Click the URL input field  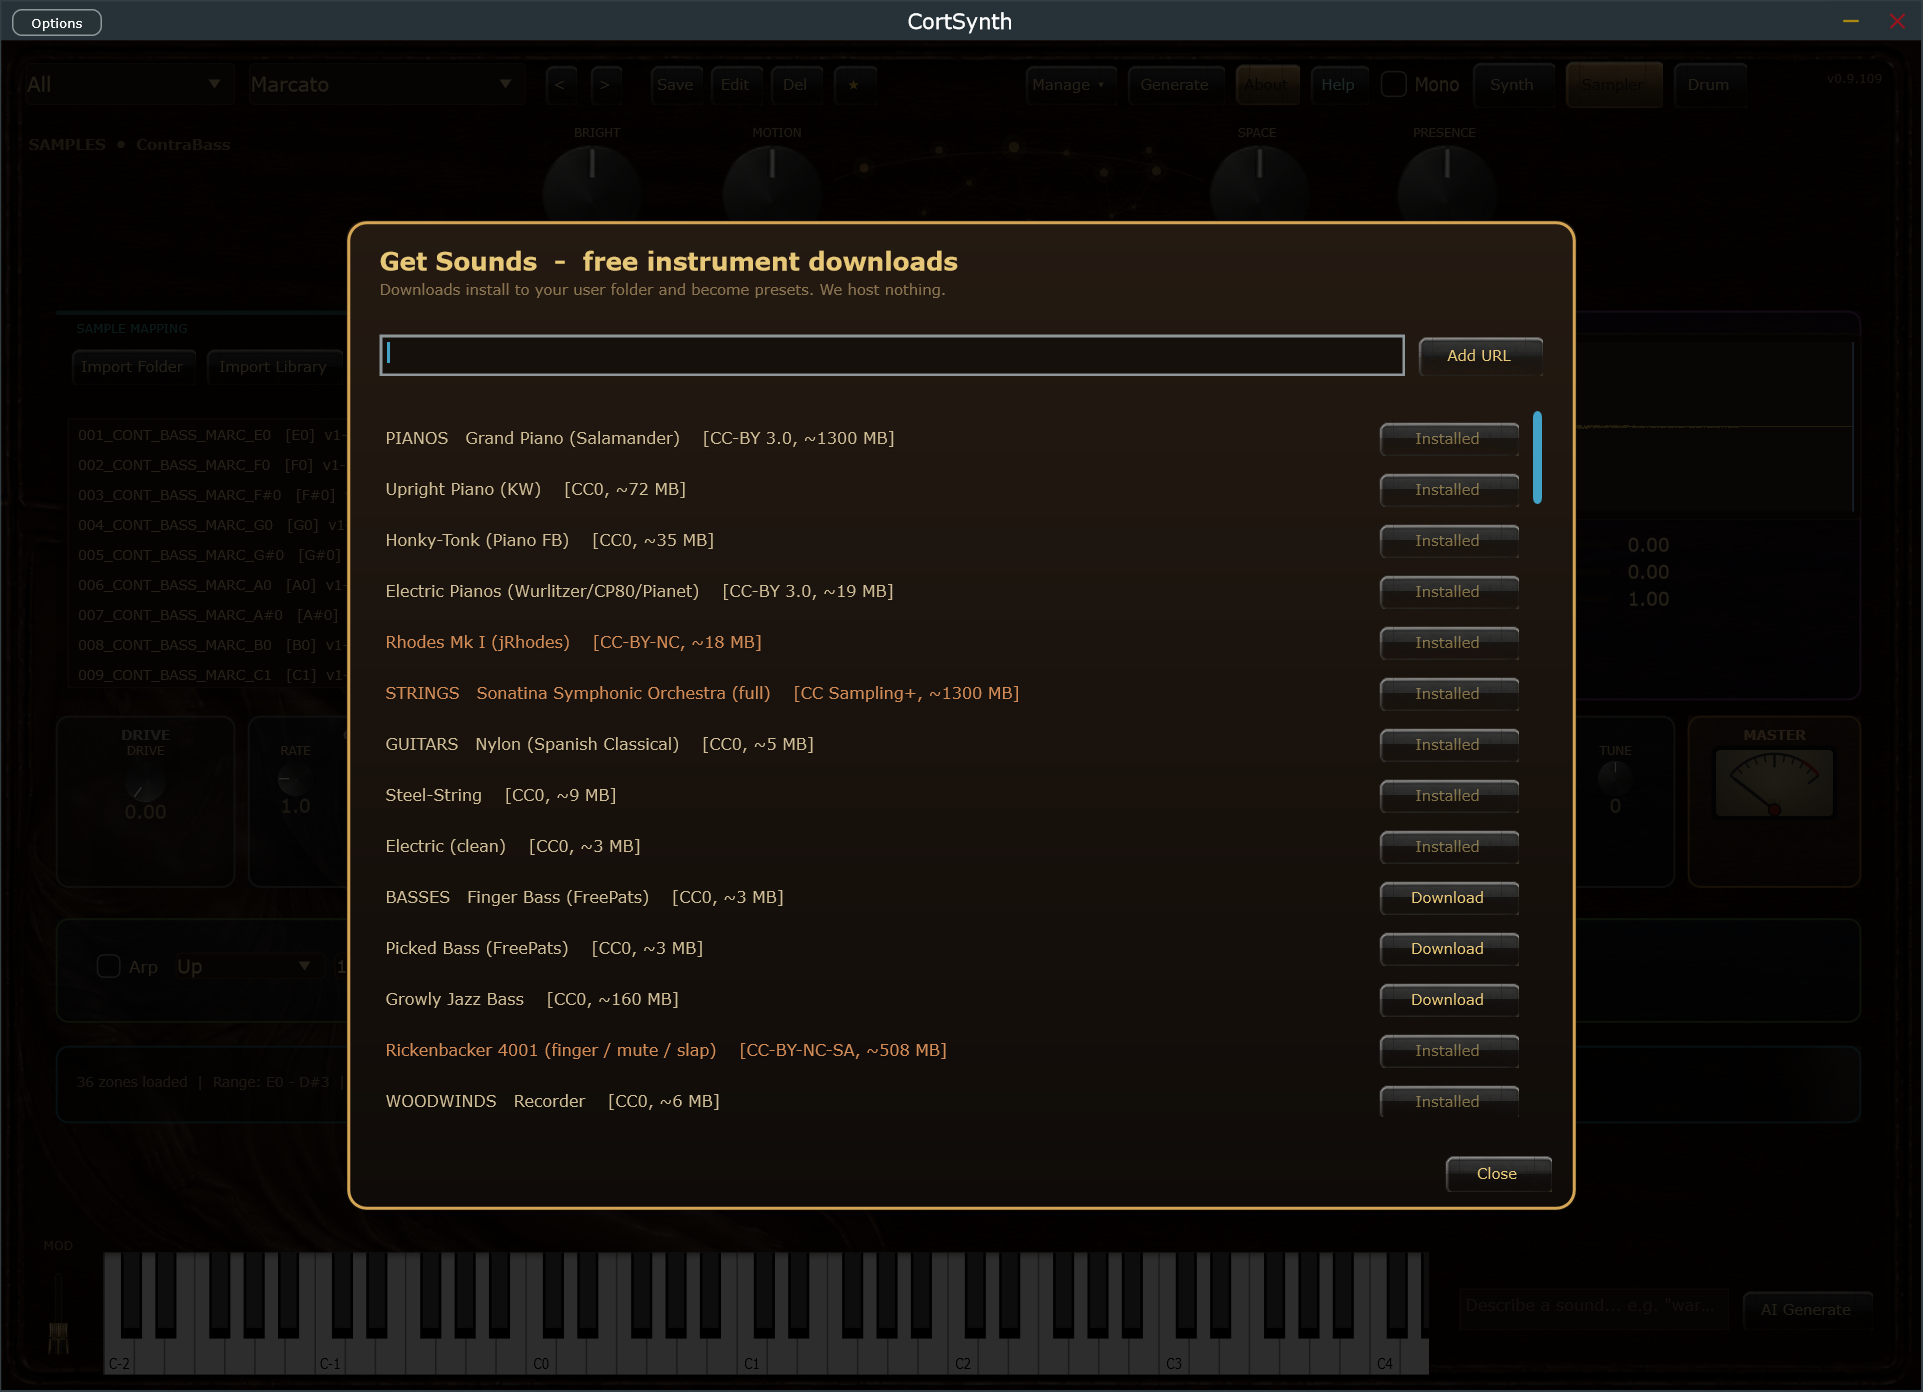click(891, 355)
